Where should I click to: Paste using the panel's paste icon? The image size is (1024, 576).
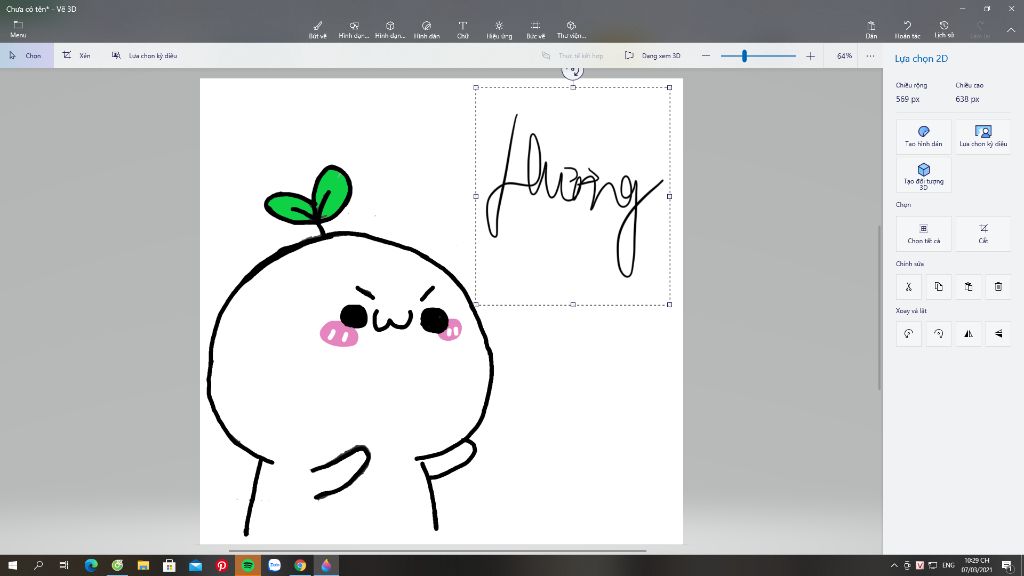[x=968, y=287]
